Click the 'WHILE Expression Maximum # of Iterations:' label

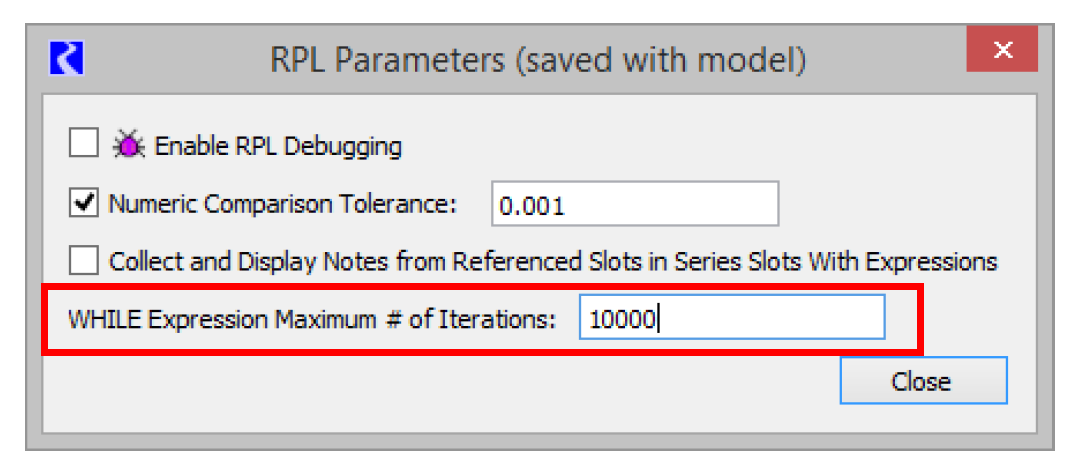(311, 320)
